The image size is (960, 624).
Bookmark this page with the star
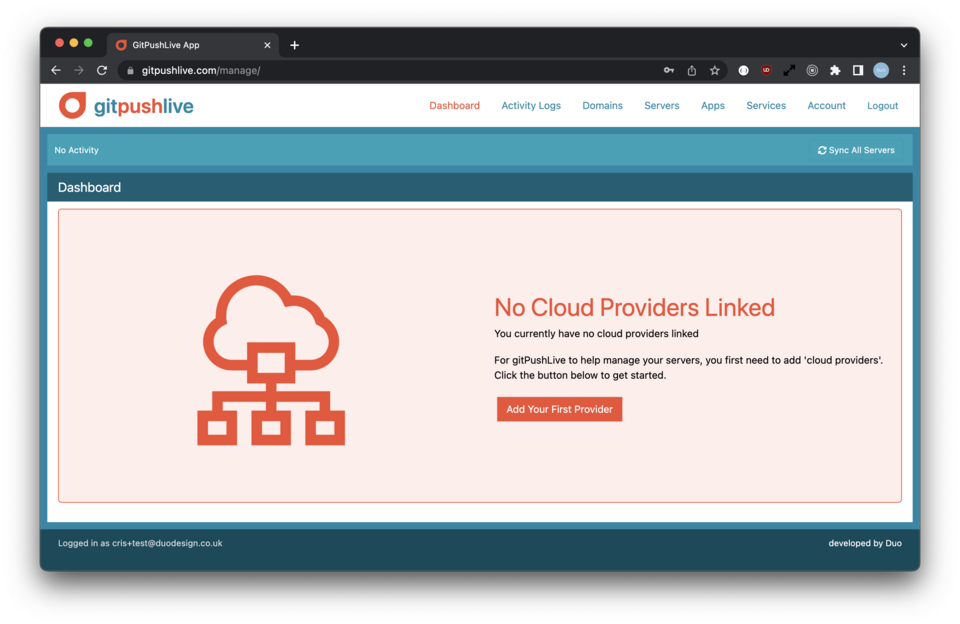coord(714,70)
